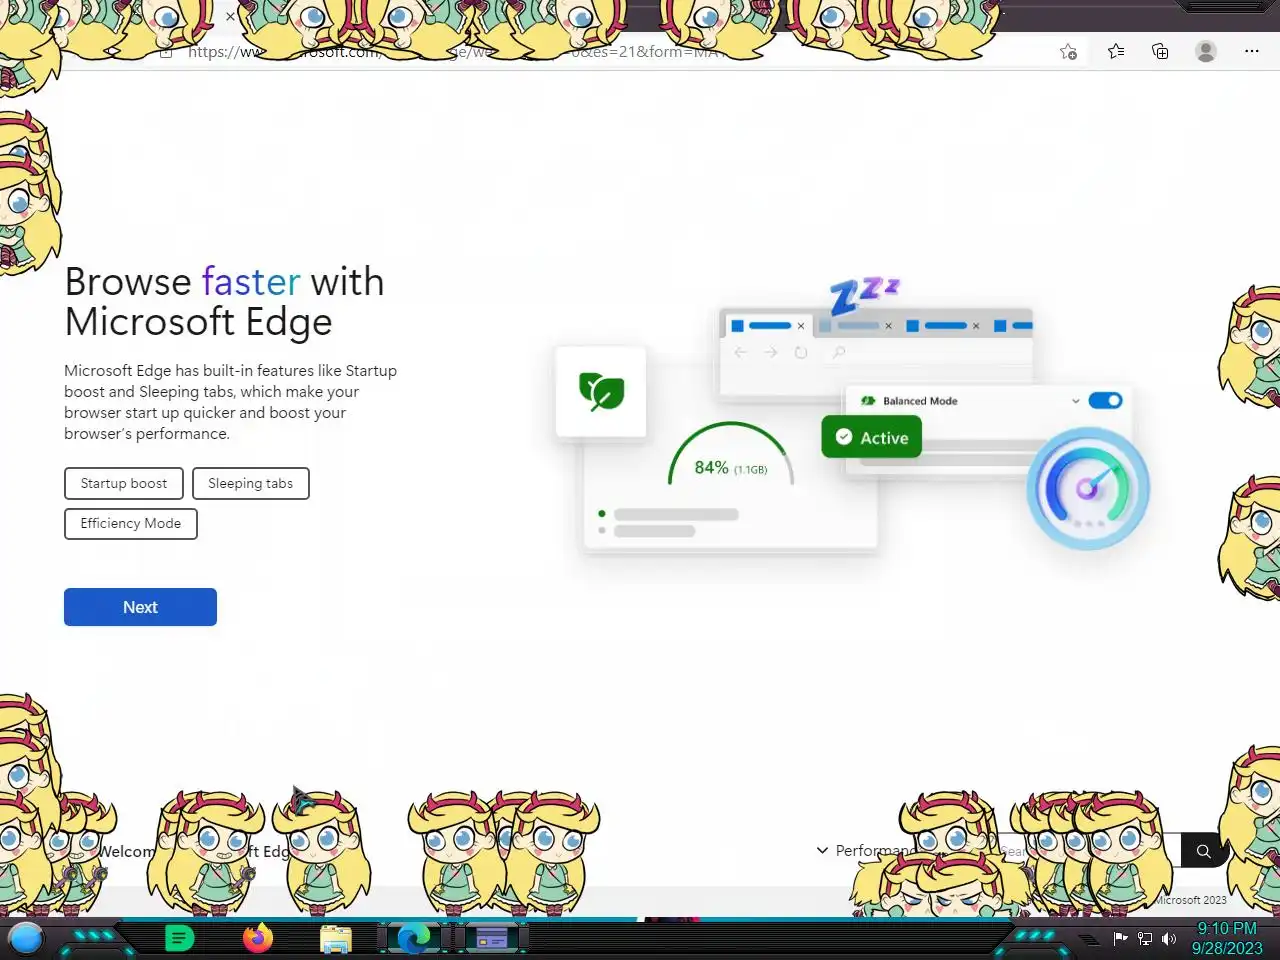Viewport: 1280px width, 960px height.
Task: Click the speedometer performance gauge graphic
Action: click(x=1088, y=488)
